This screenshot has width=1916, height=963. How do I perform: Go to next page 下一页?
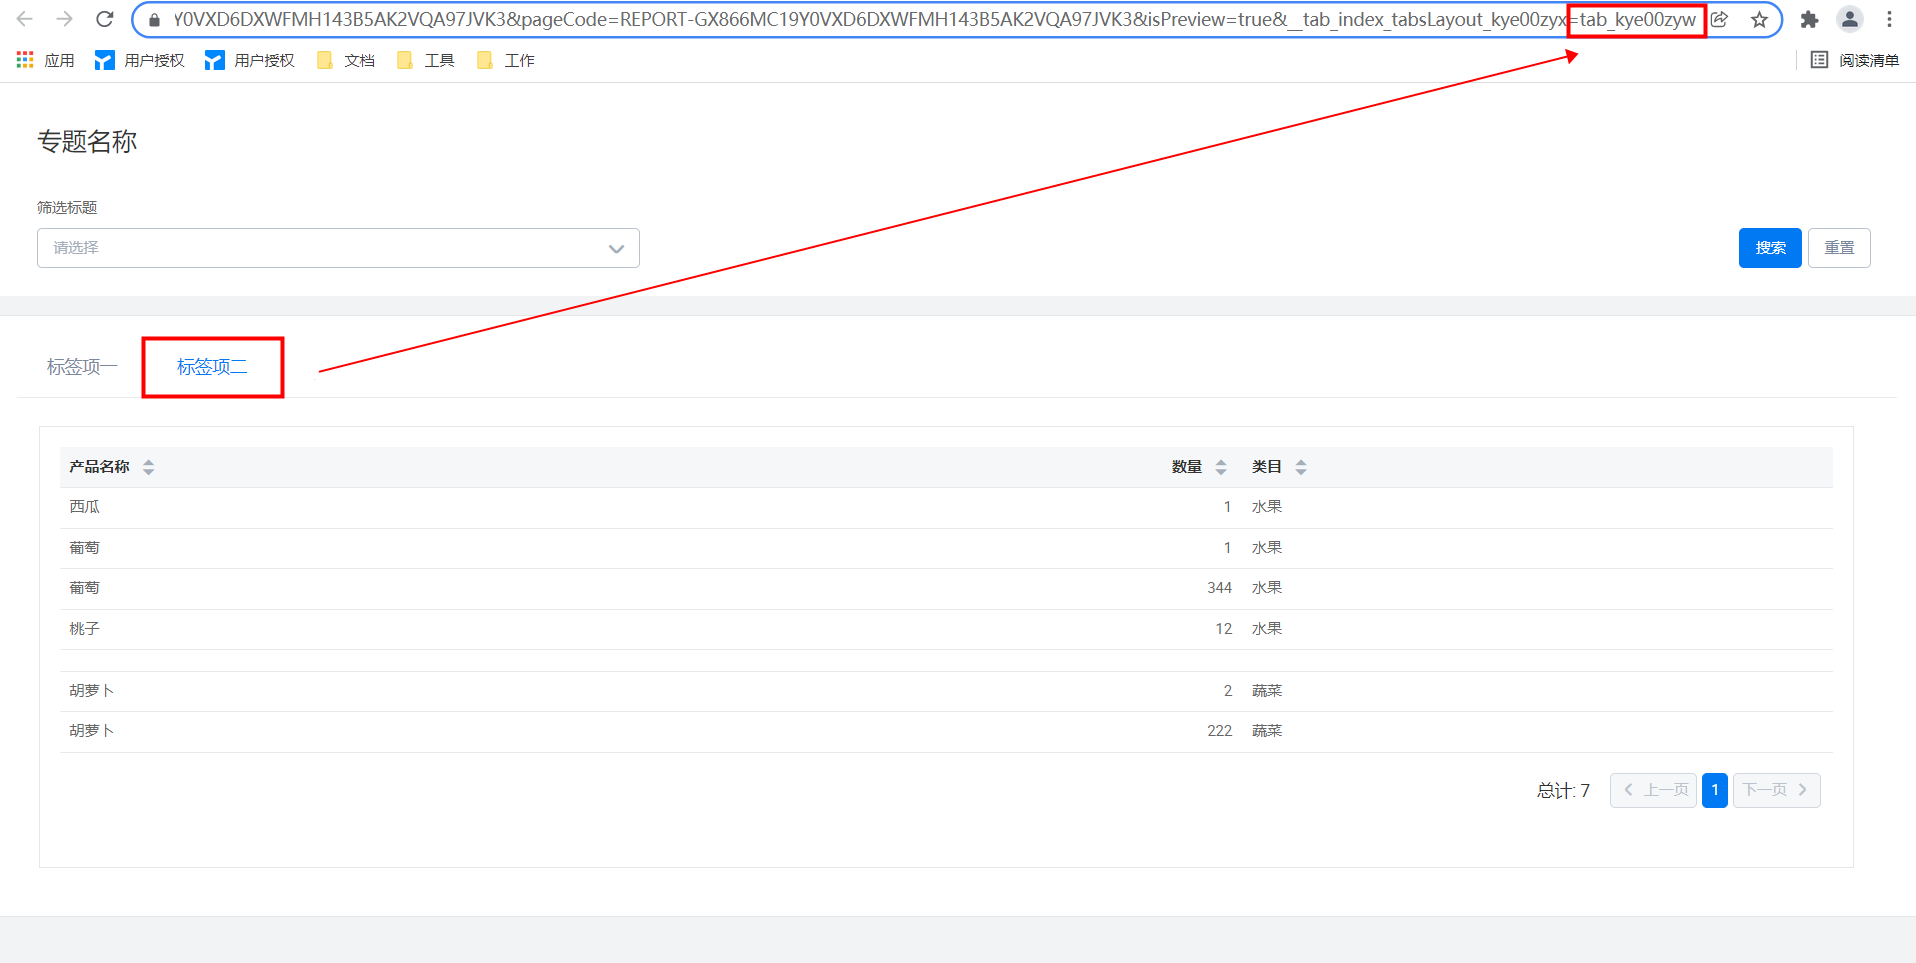tap(1776, 790)
